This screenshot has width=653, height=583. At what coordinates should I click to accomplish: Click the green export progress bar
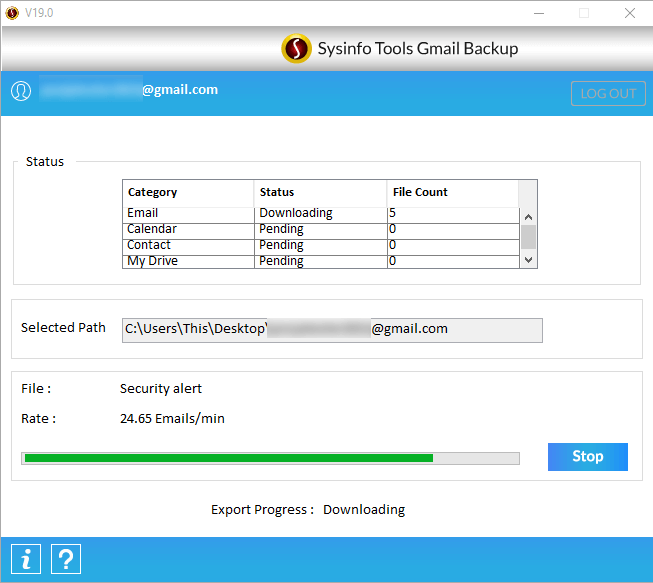pos(270,458)
